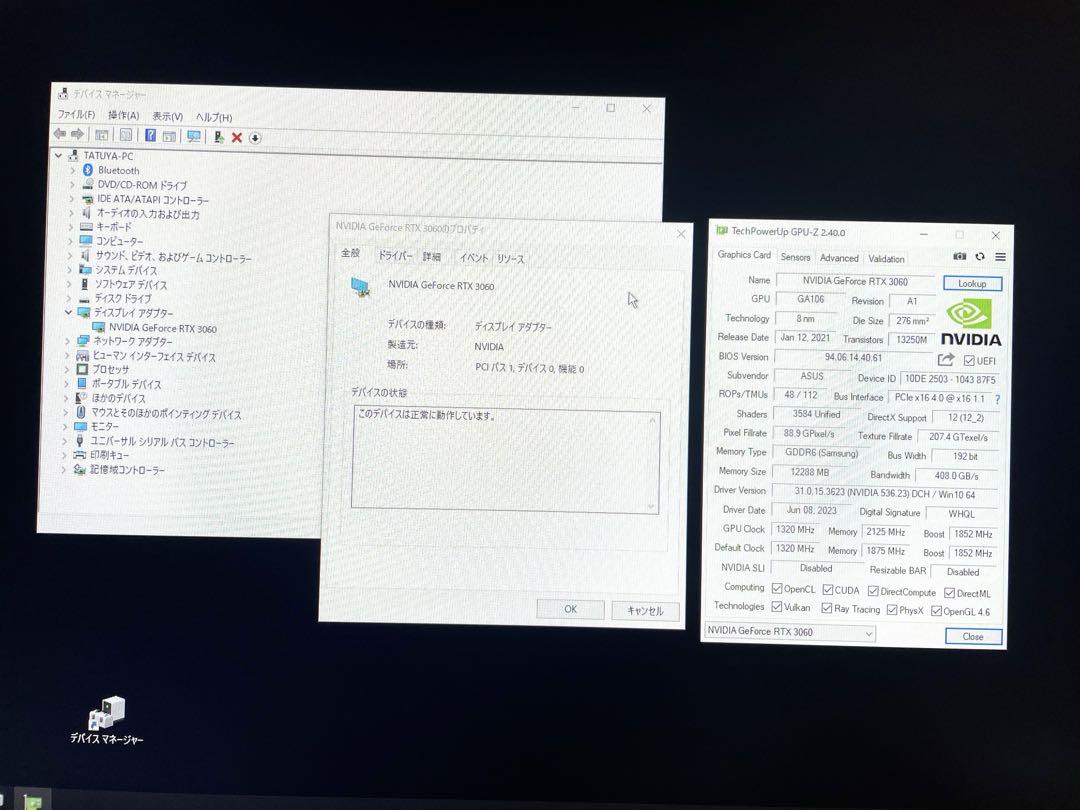Toggle the DirectCompute checkbox
This screenshot has width=1080, height=810.
pyautogui.click(x=873, y=591)
